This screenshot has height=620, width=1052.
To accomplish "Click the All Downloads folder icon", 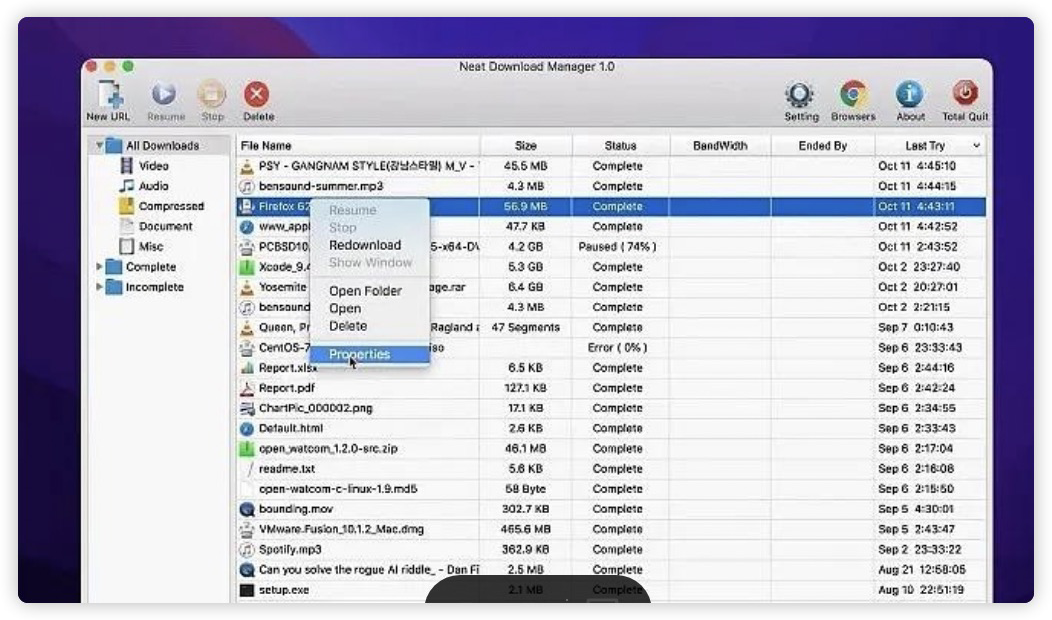I will coord(114,146).
